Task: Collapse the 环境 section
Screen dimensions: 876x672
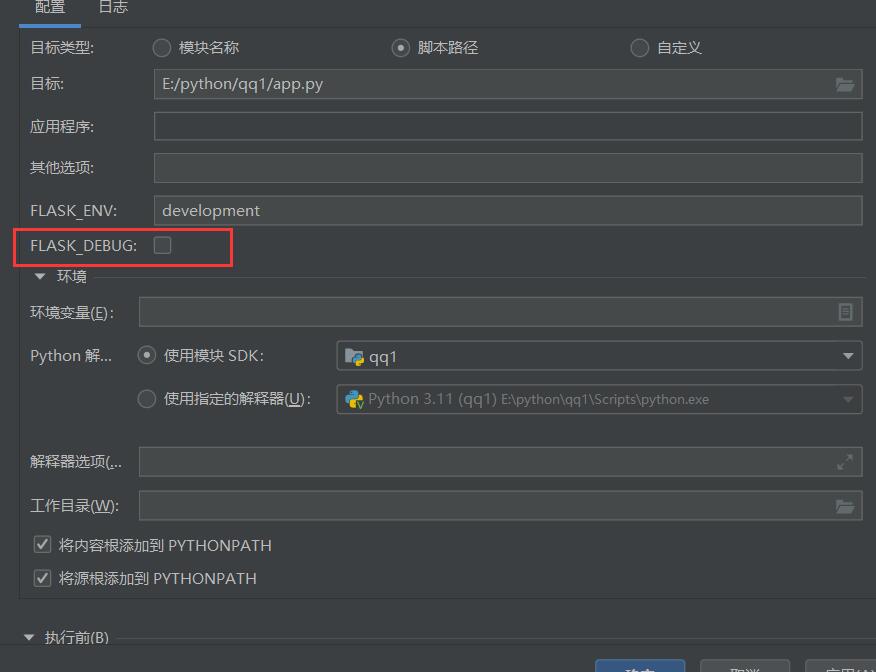Action: (x=38, y=276)
